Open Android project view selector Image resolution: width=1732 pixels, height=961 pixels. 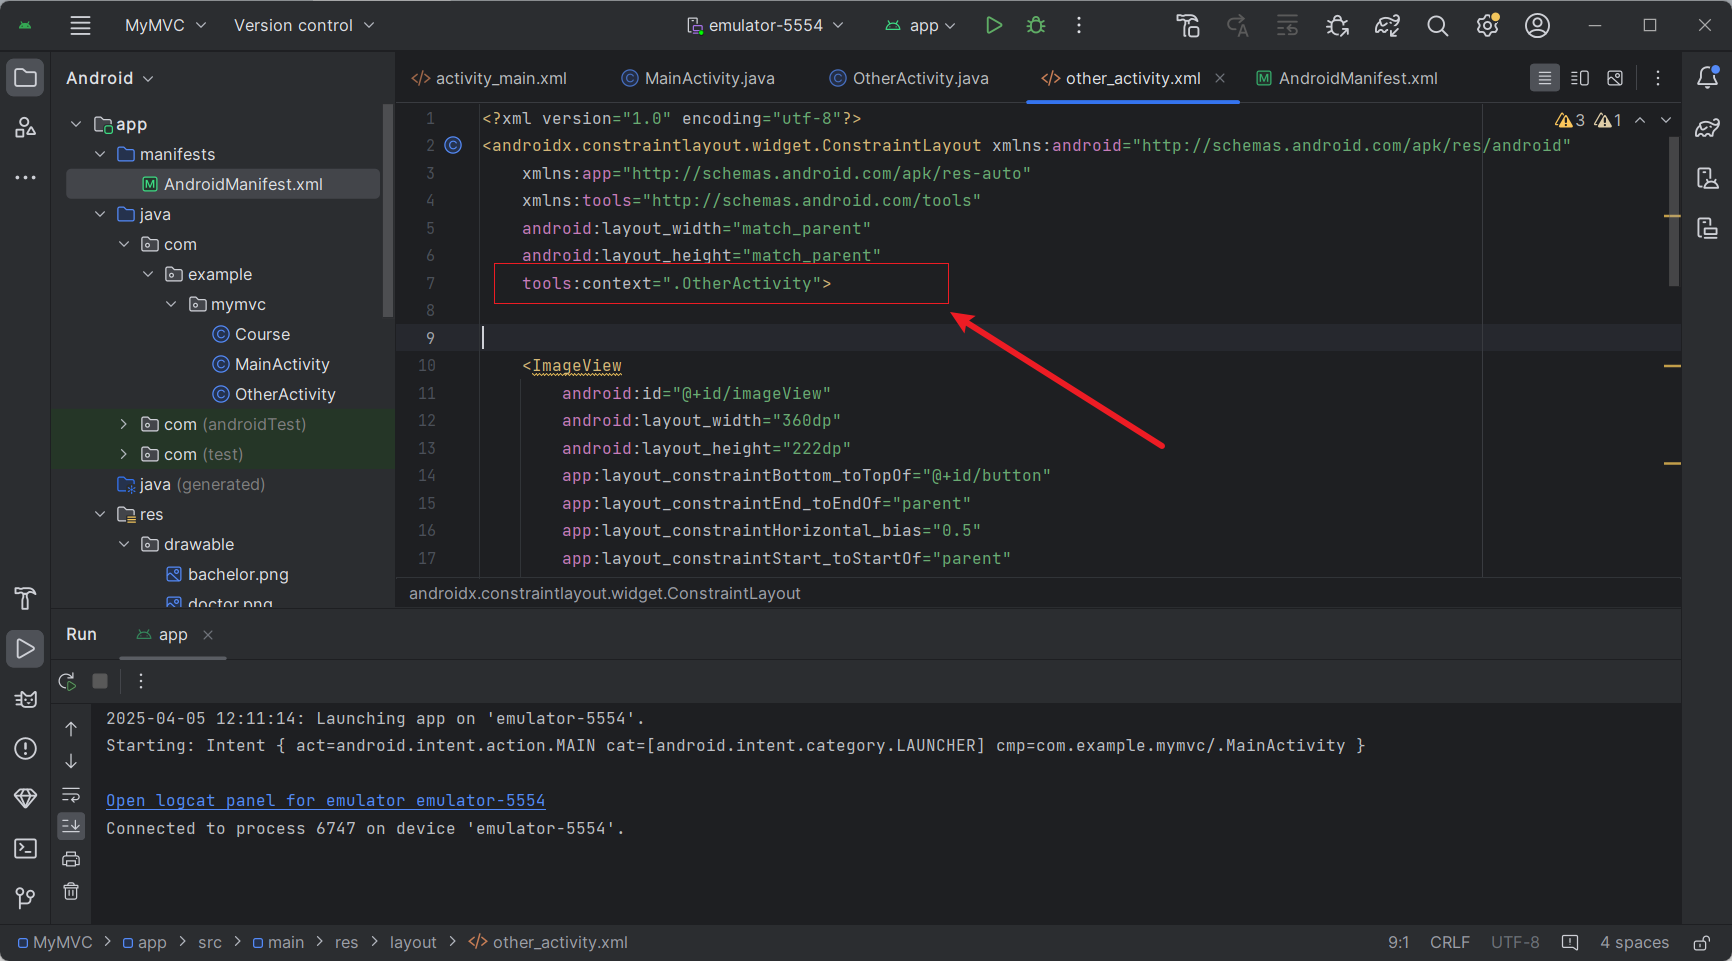tap(110, 78)
